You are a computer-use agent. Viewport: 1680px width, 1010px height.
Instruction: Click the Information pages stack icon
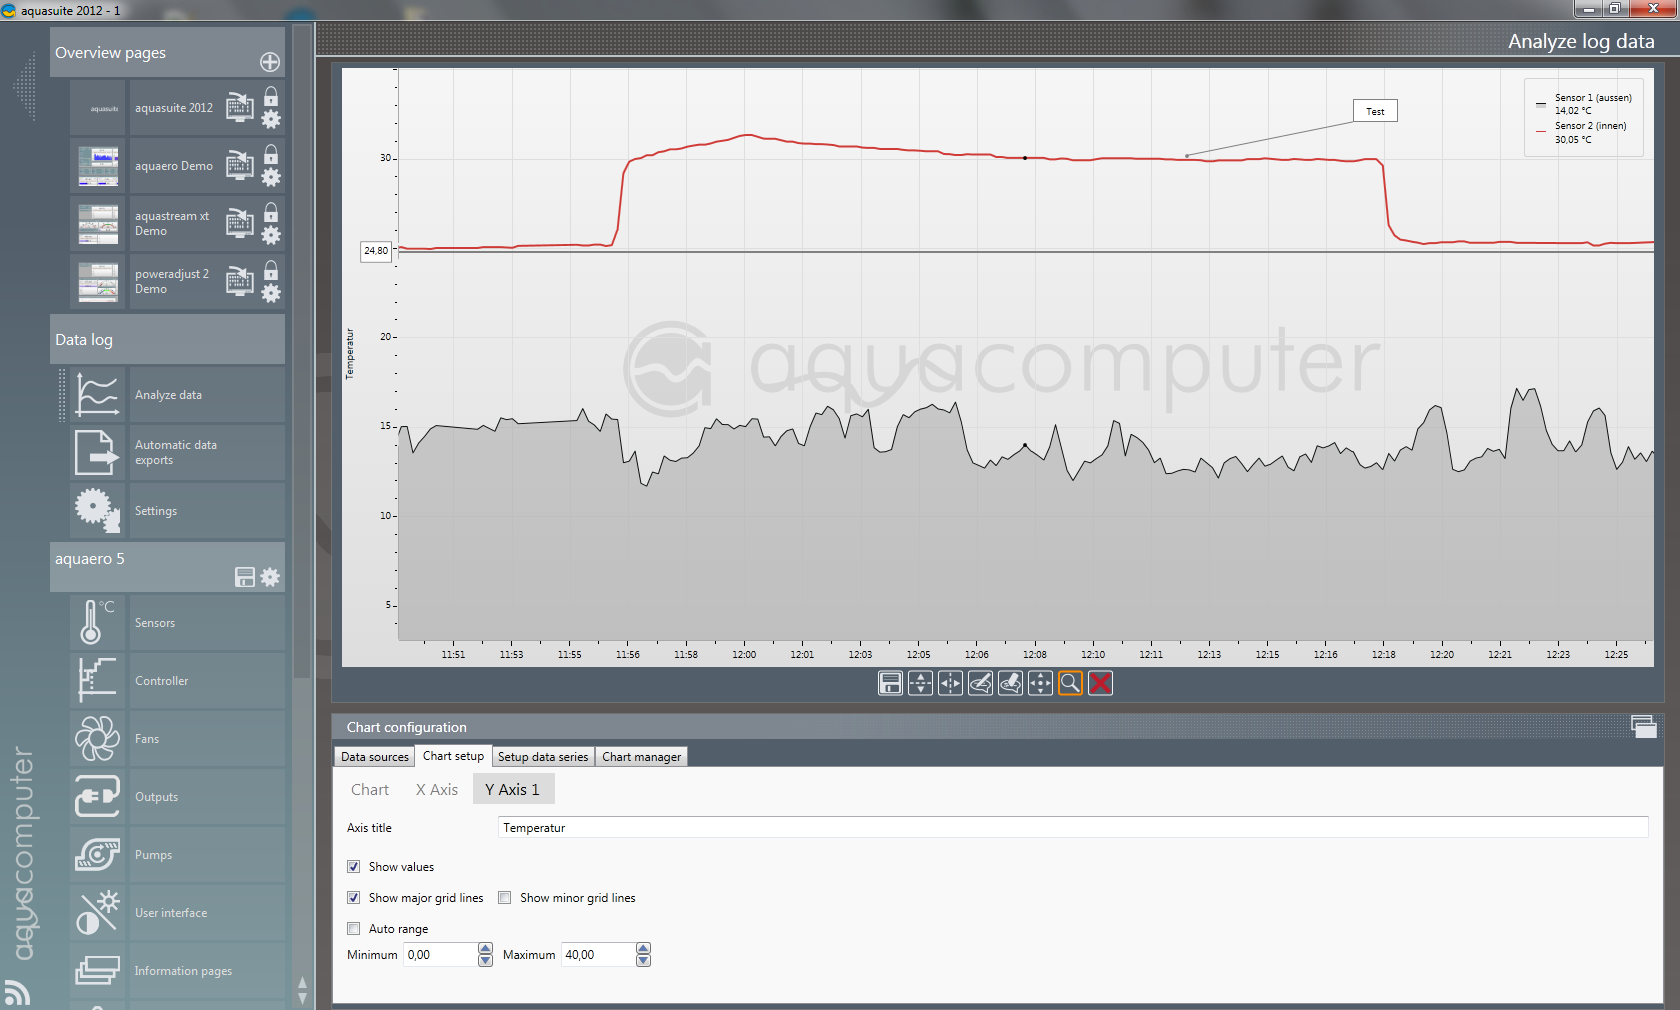(97, 970)
